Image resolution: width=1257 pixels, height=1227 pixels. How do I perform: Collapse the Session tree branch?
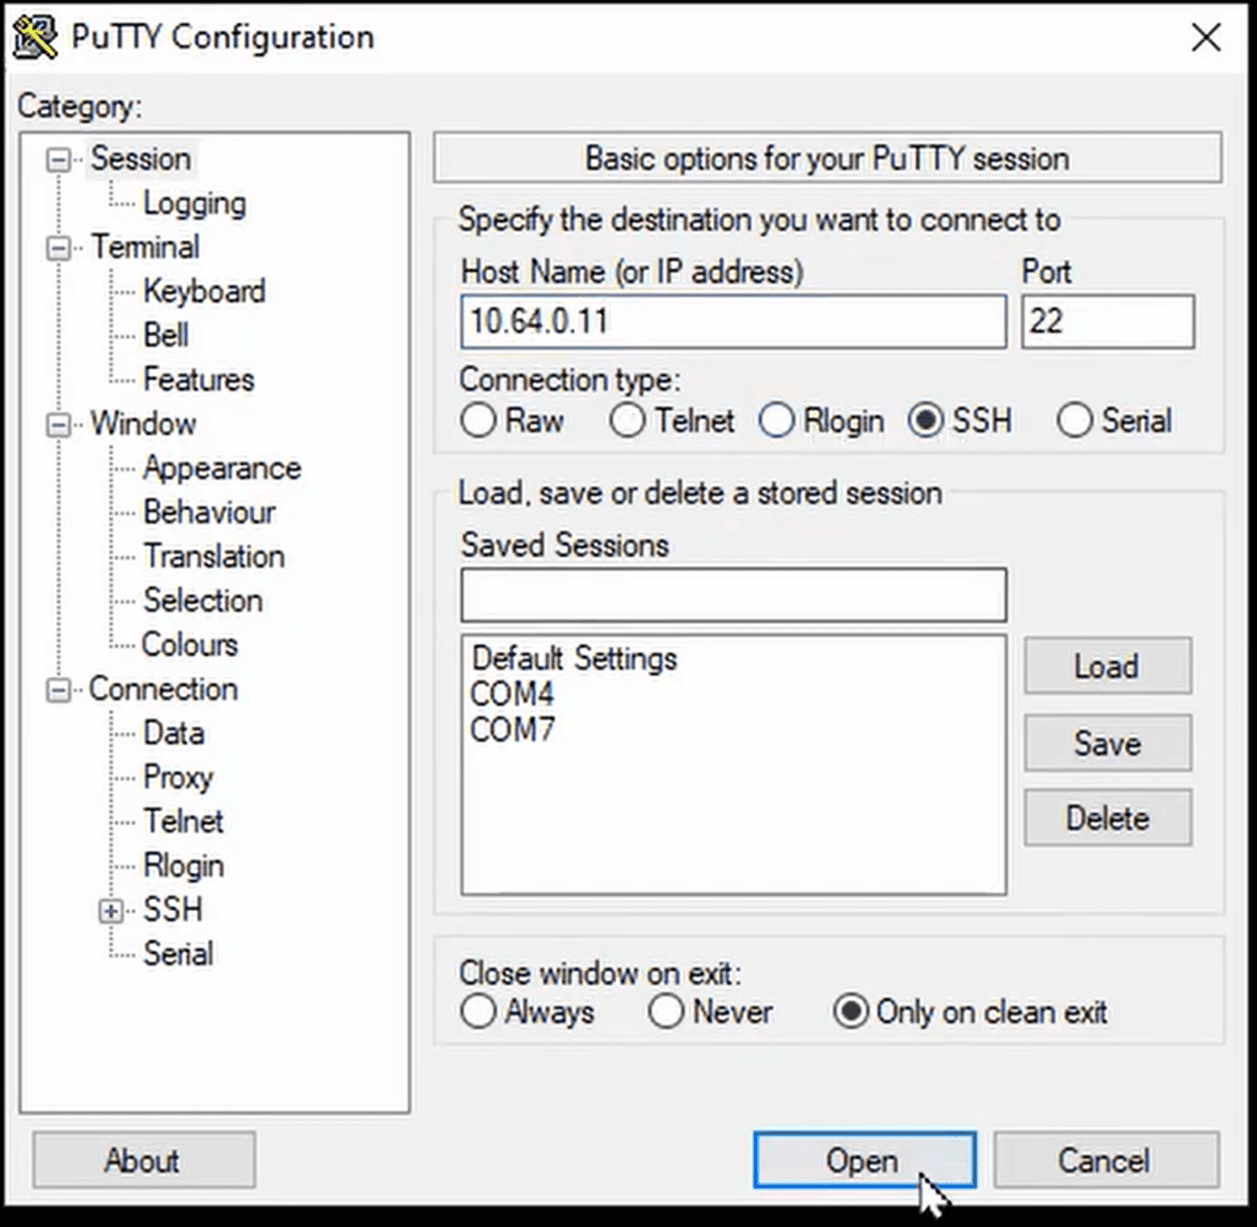click(57, 159)
